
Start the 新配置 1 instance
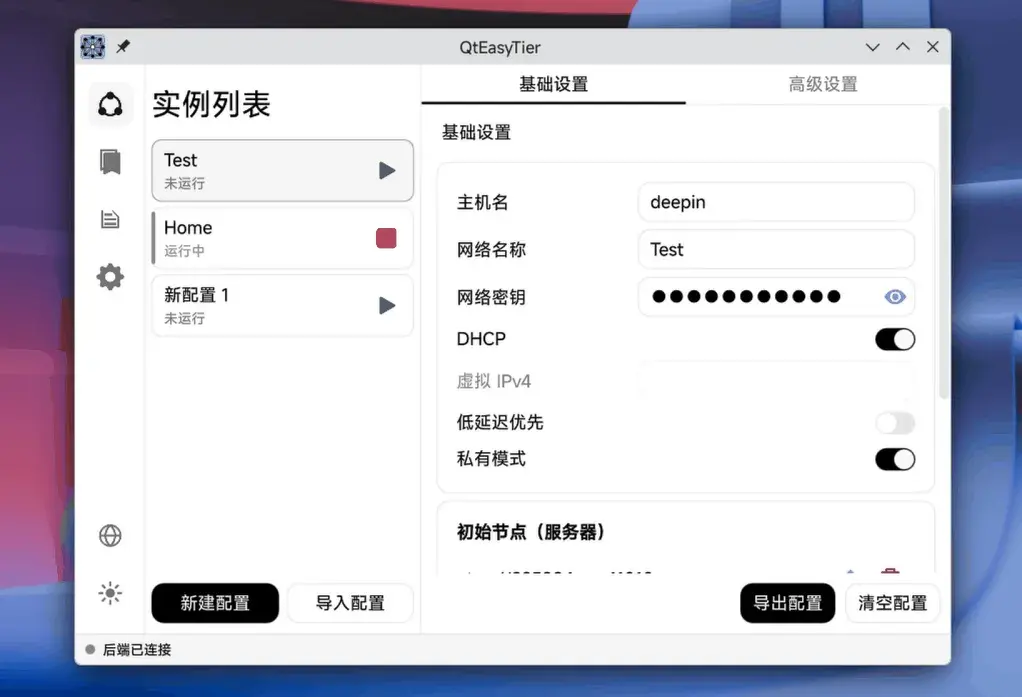(387, 305)
